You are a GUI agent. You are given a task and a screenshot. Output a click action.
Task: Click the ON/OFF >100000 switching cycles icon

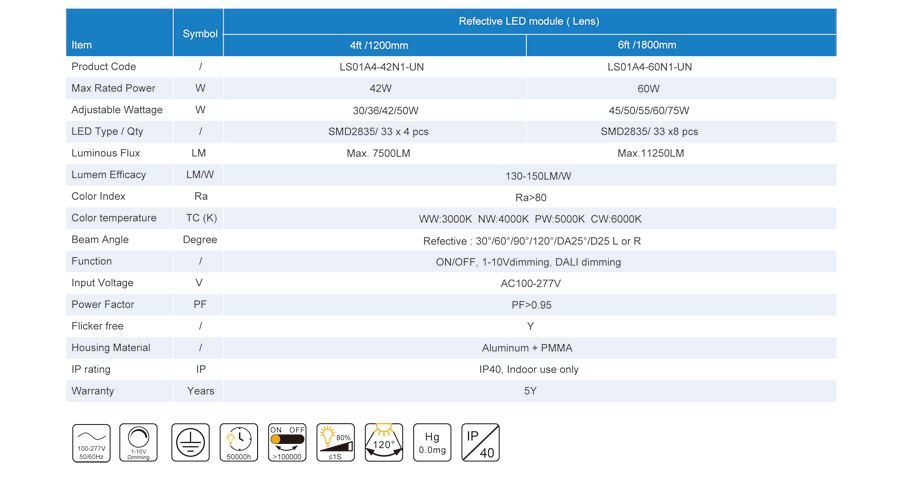tap(288, 443)
